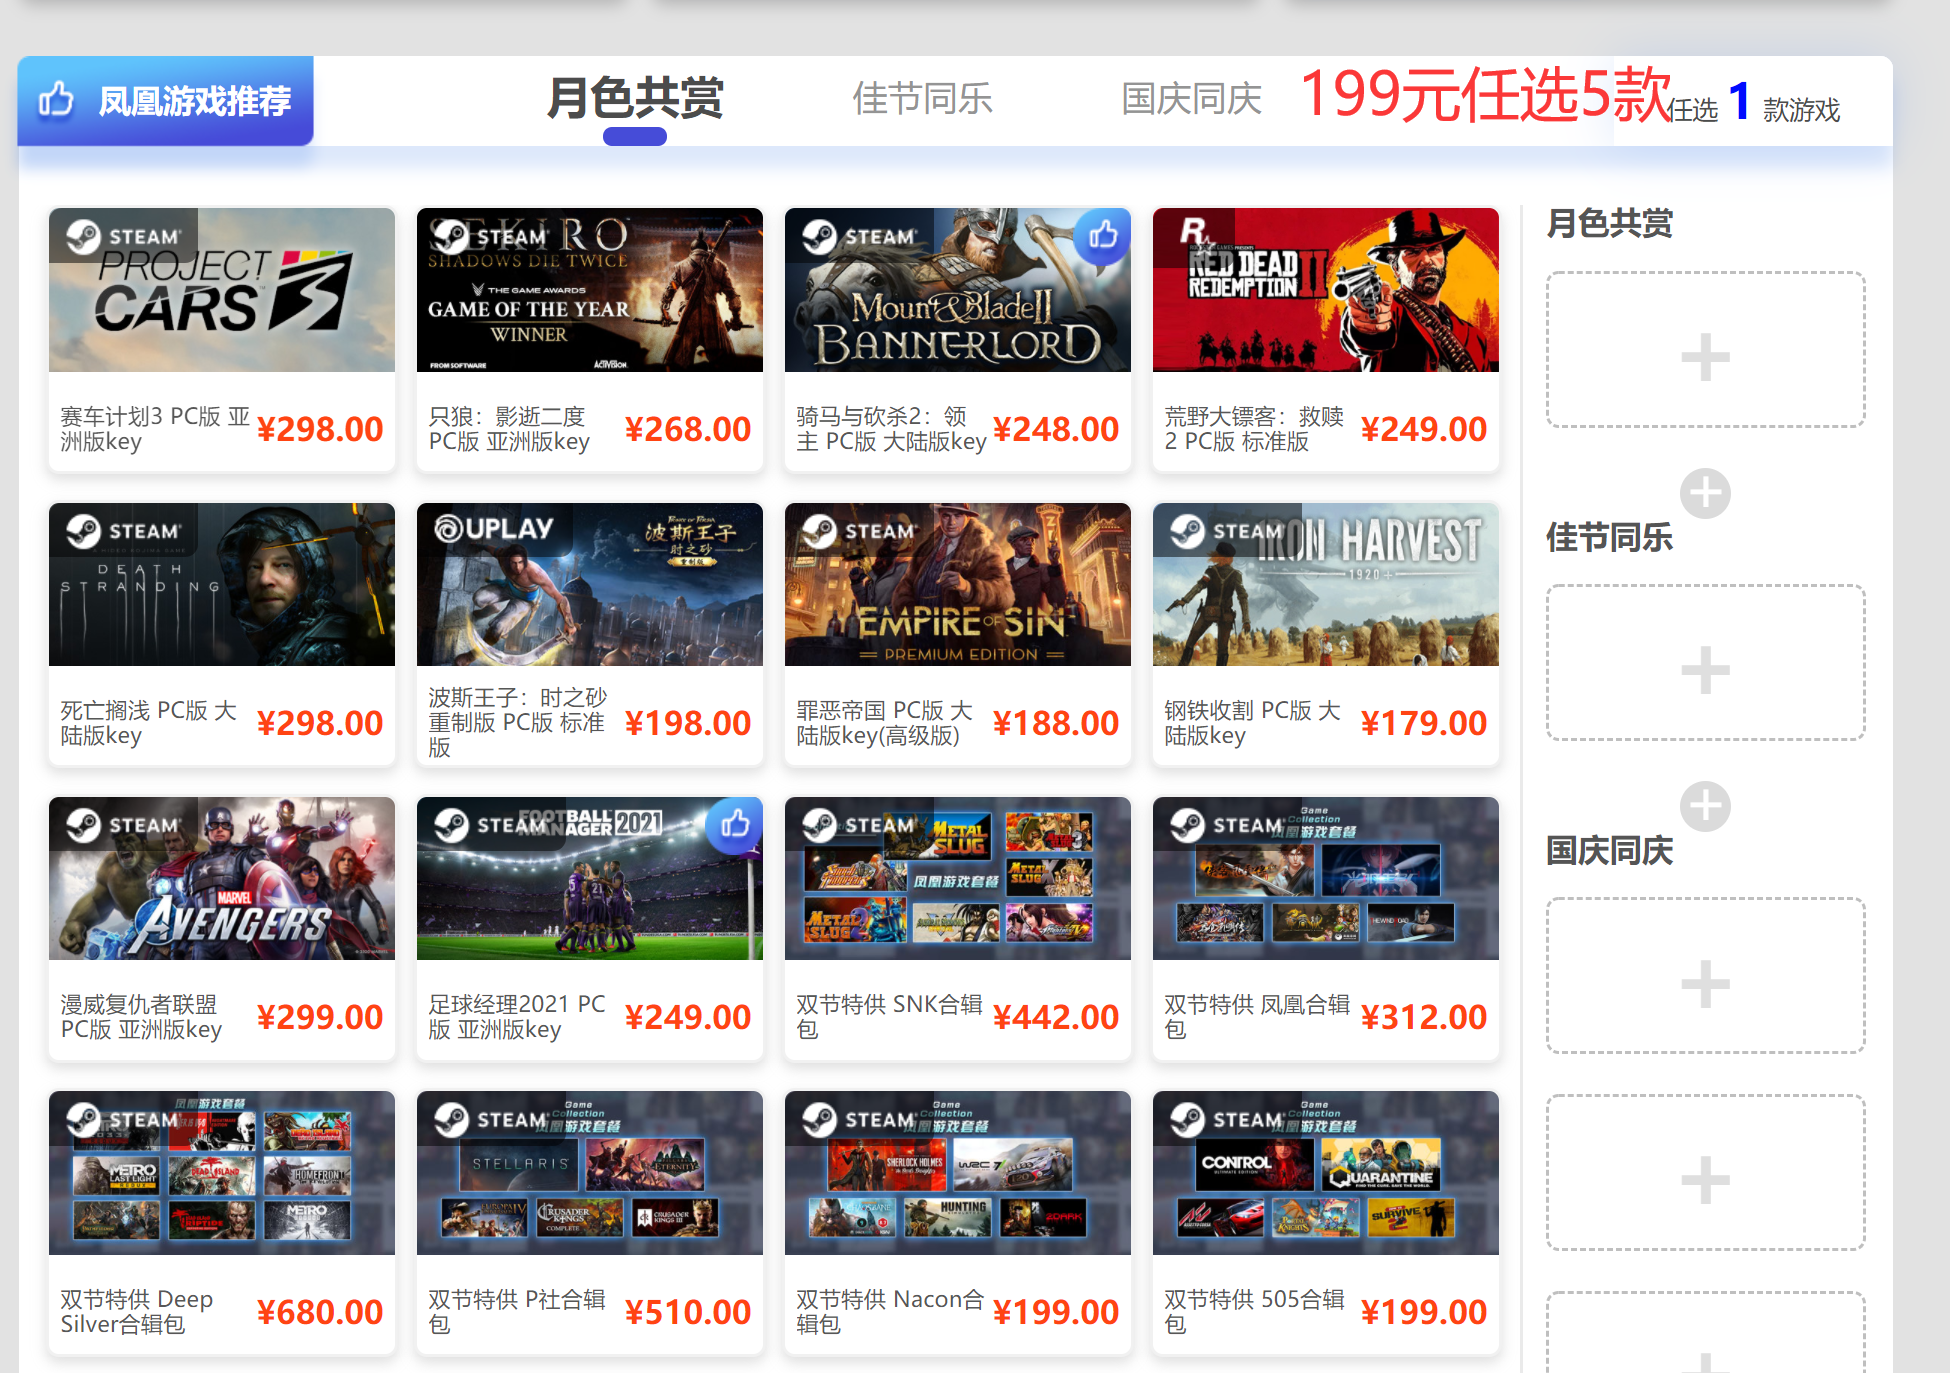Open Red Dead Redemption II thumbnail
1950x1373 pixels.
pyautogui.click(x=1326, y=290)
